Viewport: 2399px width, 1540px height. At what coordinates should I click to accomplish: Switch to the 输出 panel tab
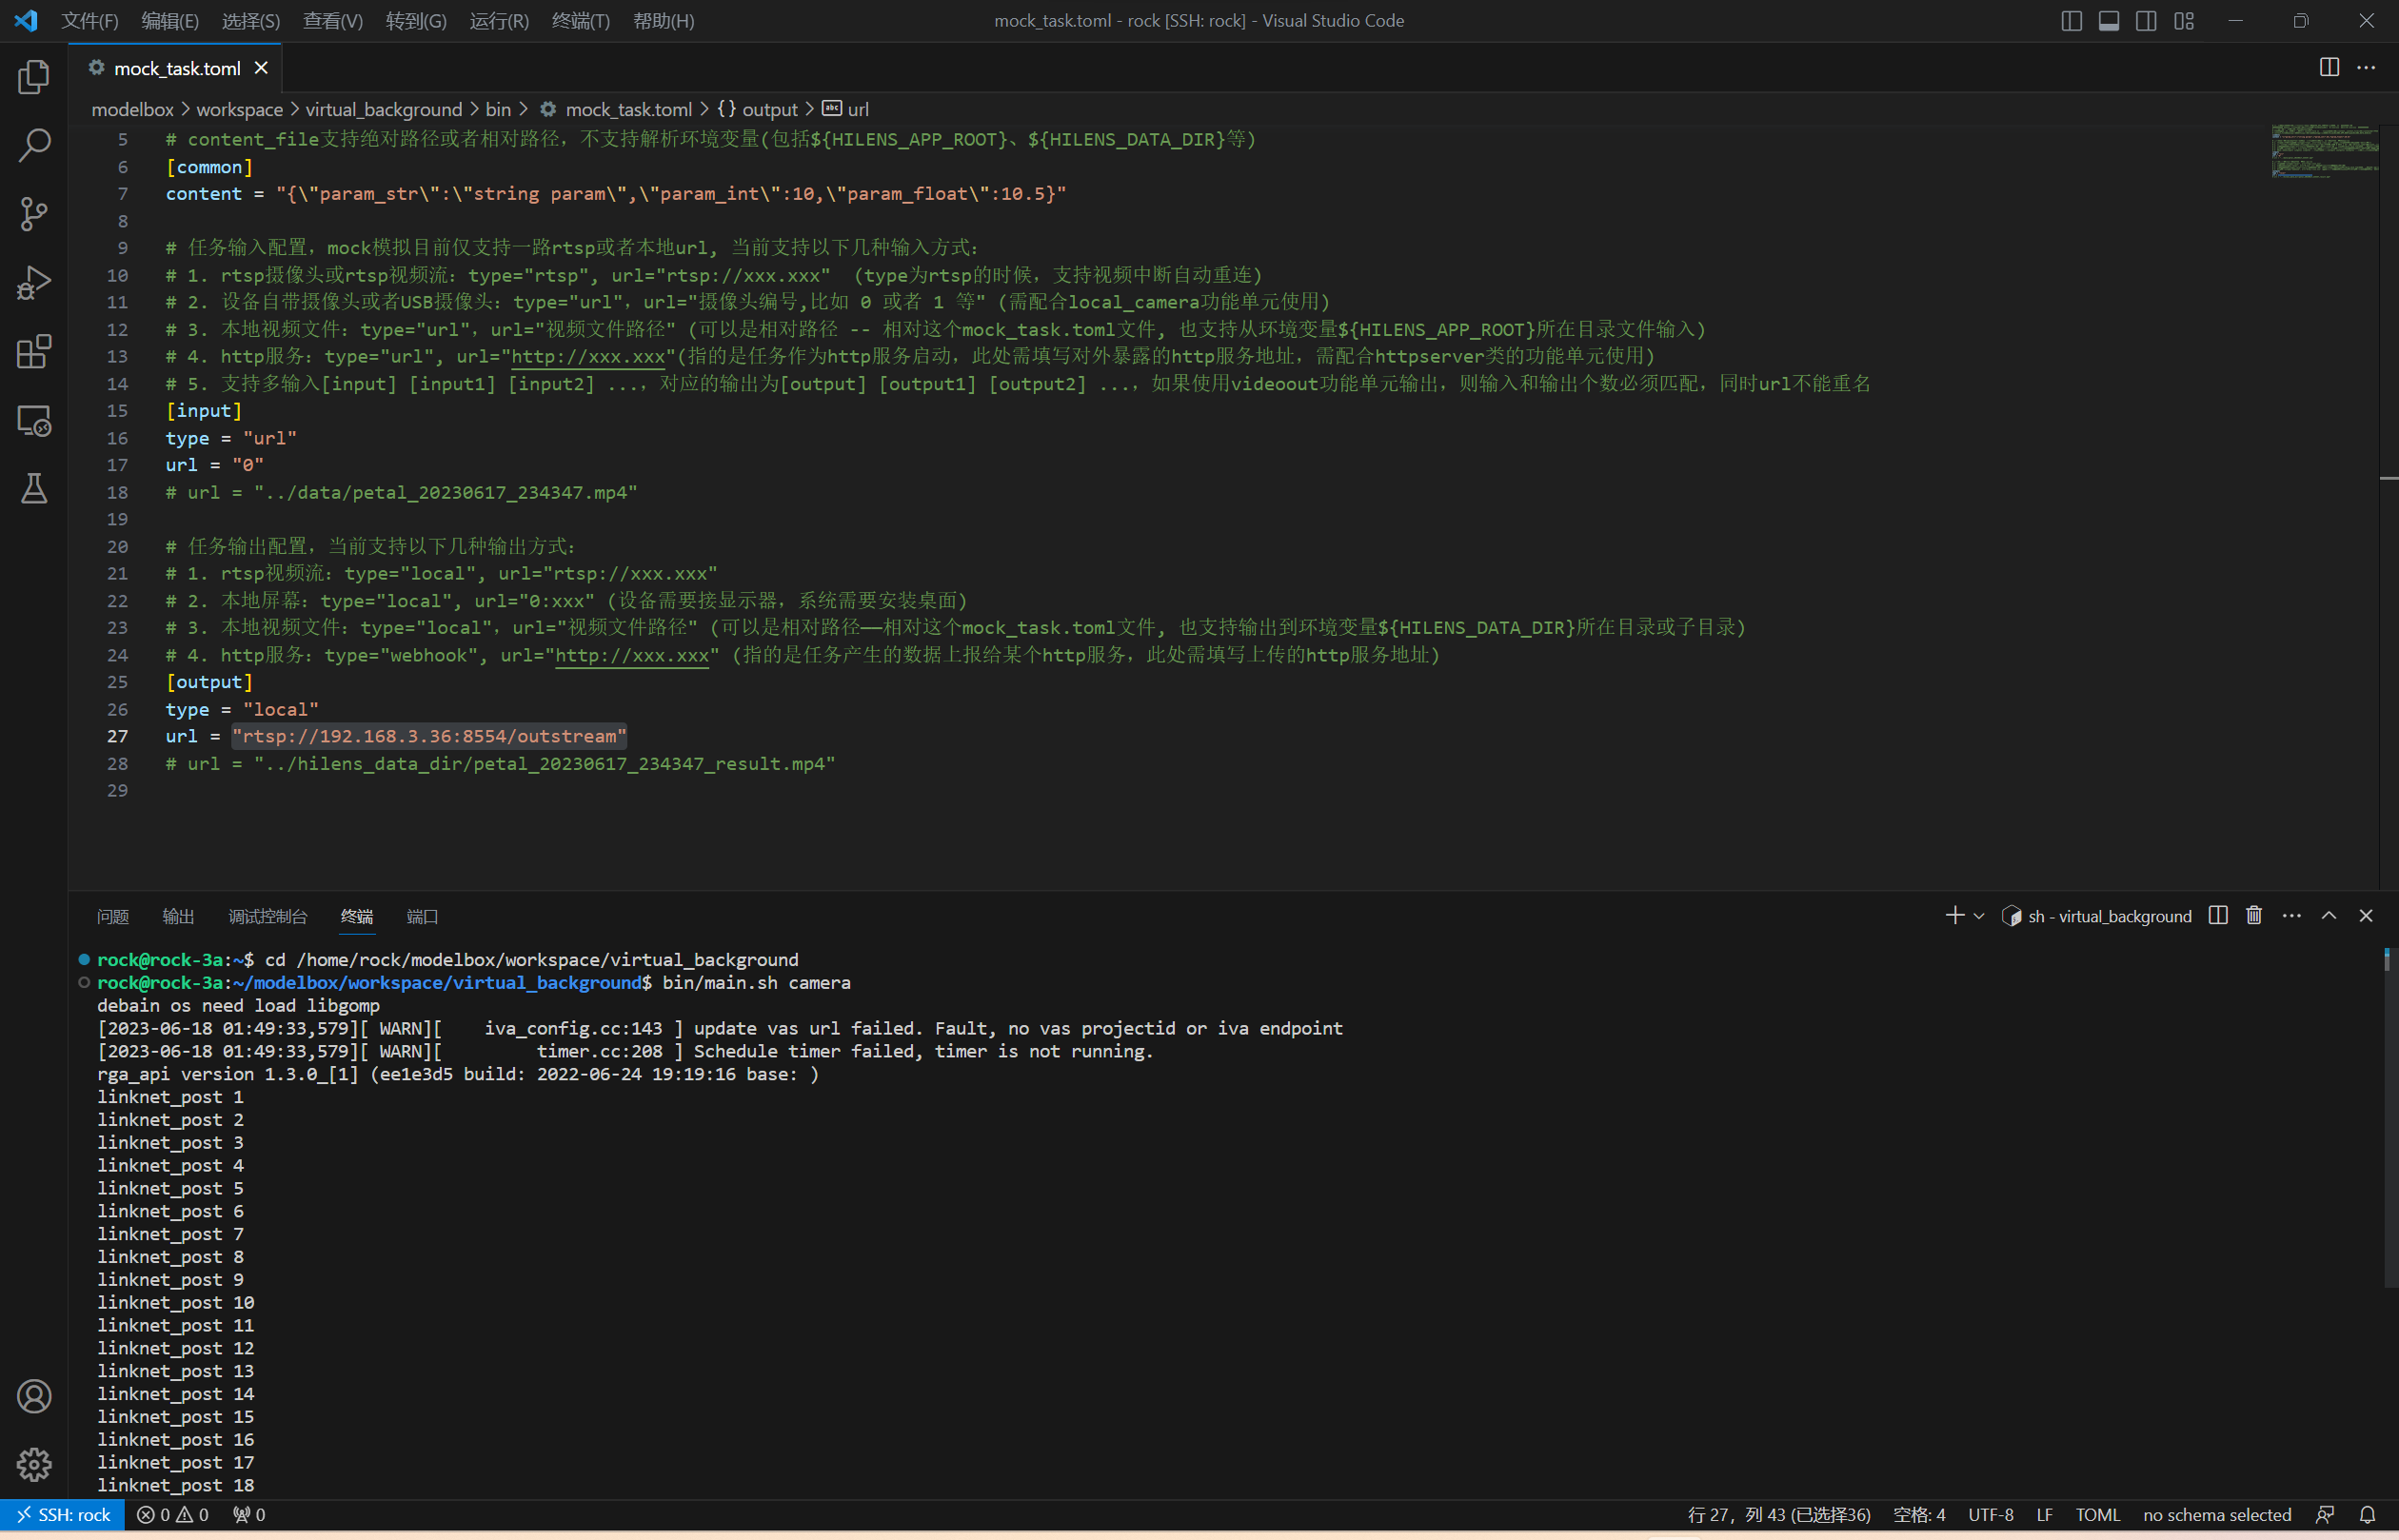178,917
